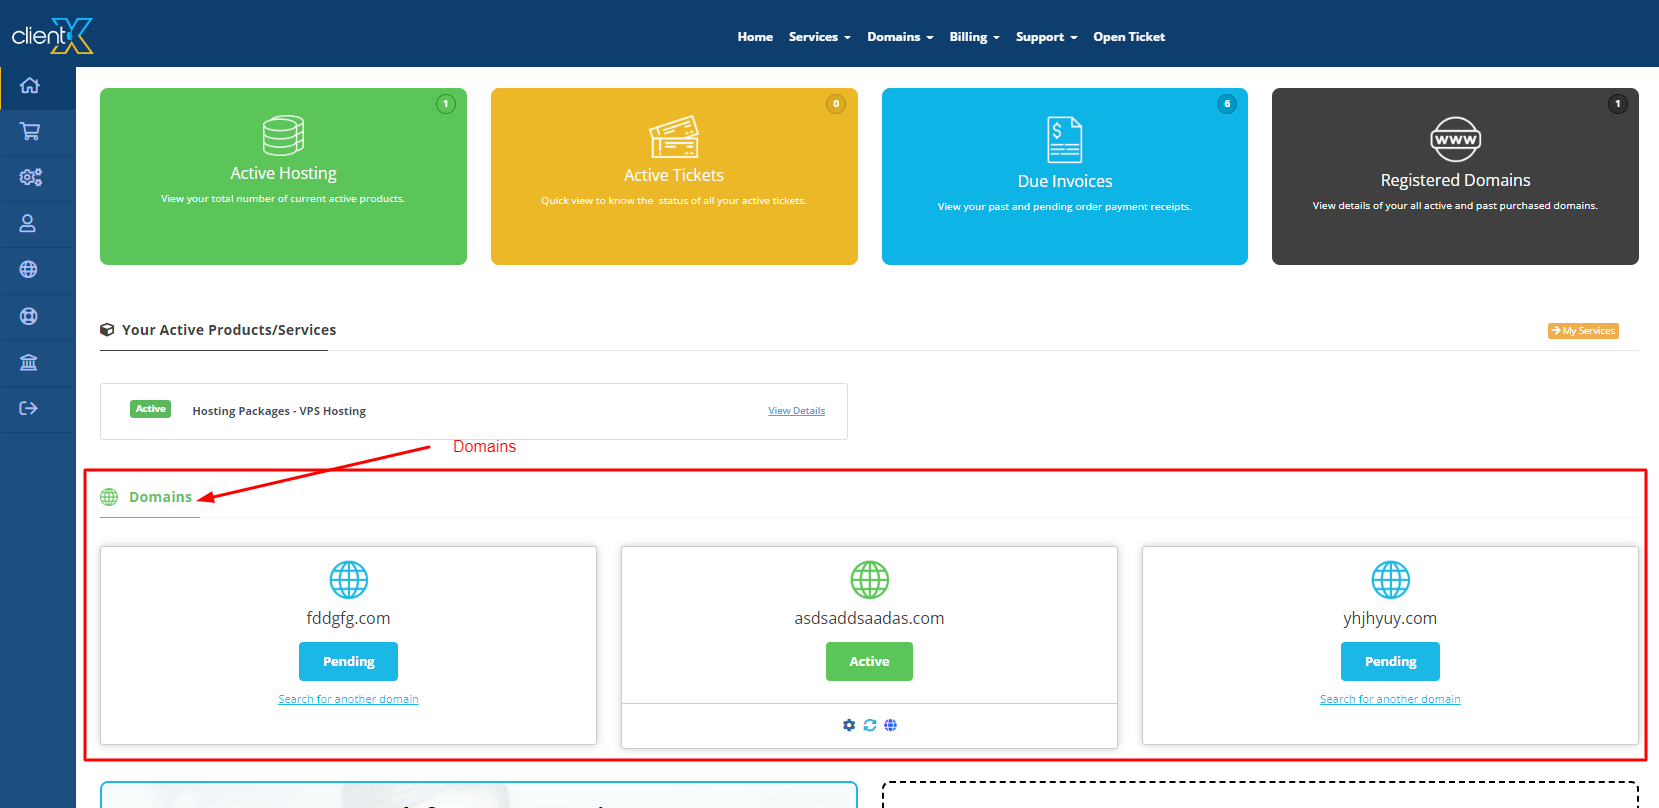The height and width of the screenshot is (808, 1659).
Task: Open the Domains dropdown in the top navigation
Action: [x=899, y=37]
